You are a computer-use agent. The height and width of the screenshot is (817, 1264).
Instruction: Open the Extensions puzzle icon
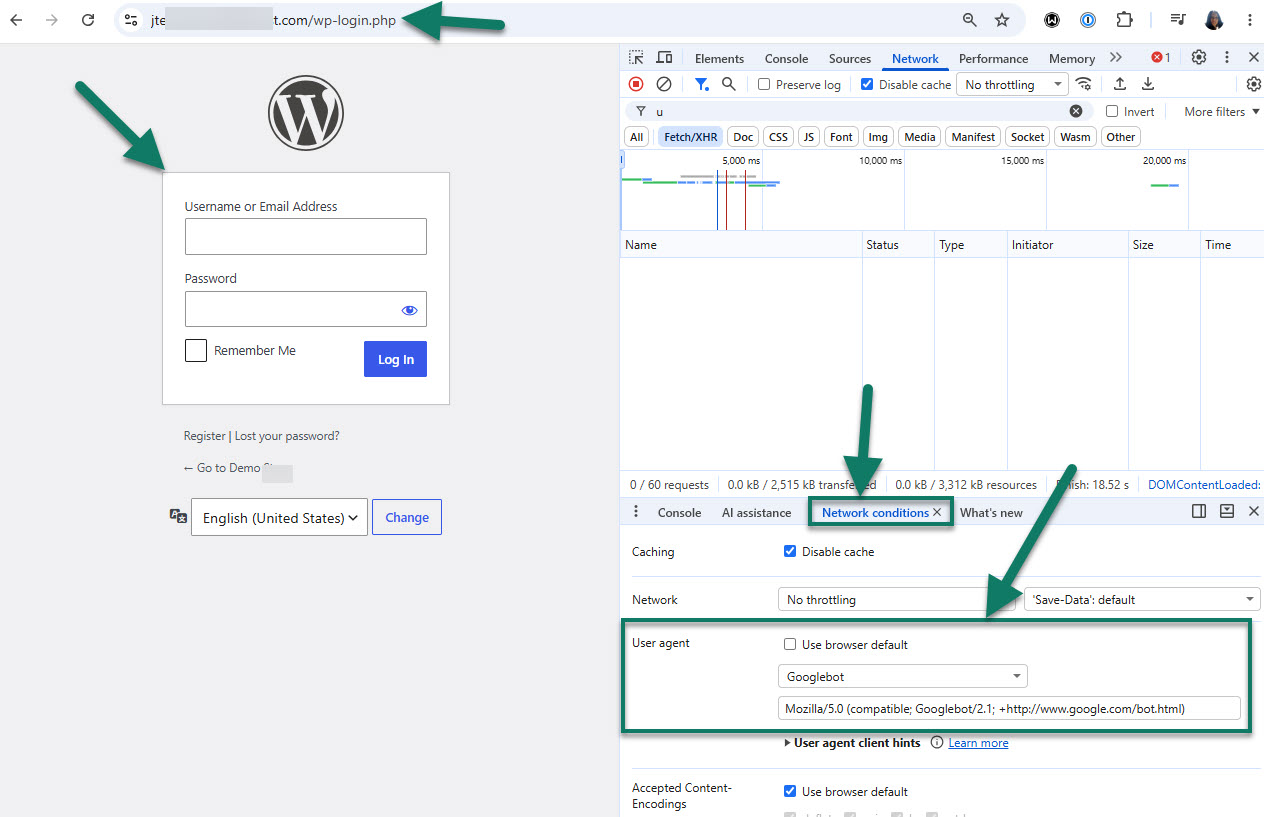click(x=1124, y=20)
